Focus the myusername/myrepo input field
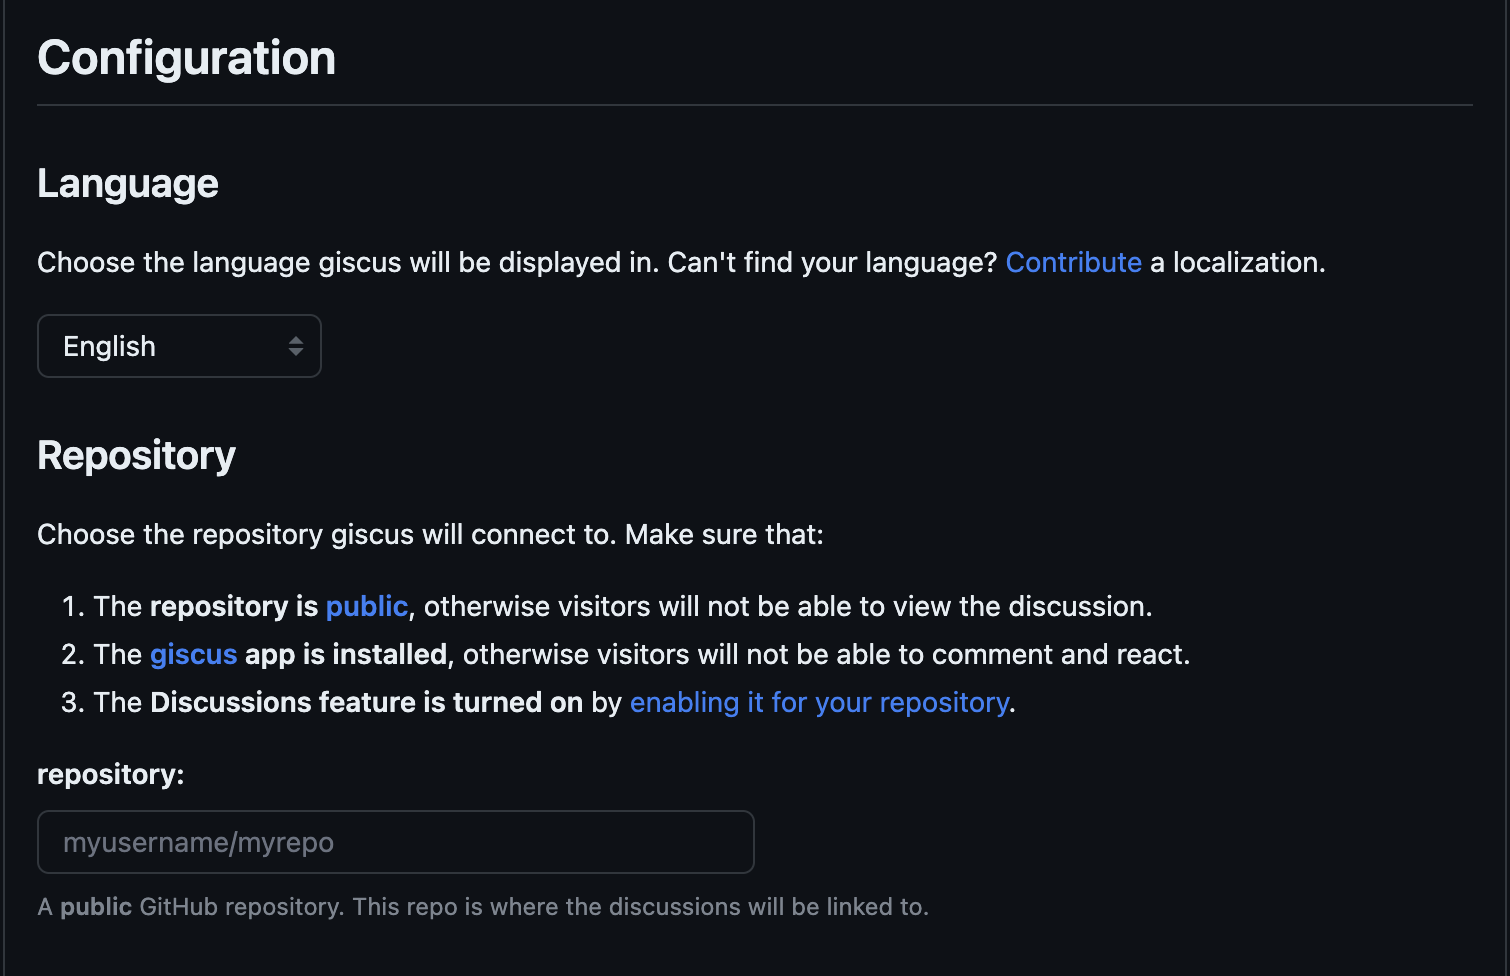The width and height of the screenshot is (1510, 976). tap(396, 842)
